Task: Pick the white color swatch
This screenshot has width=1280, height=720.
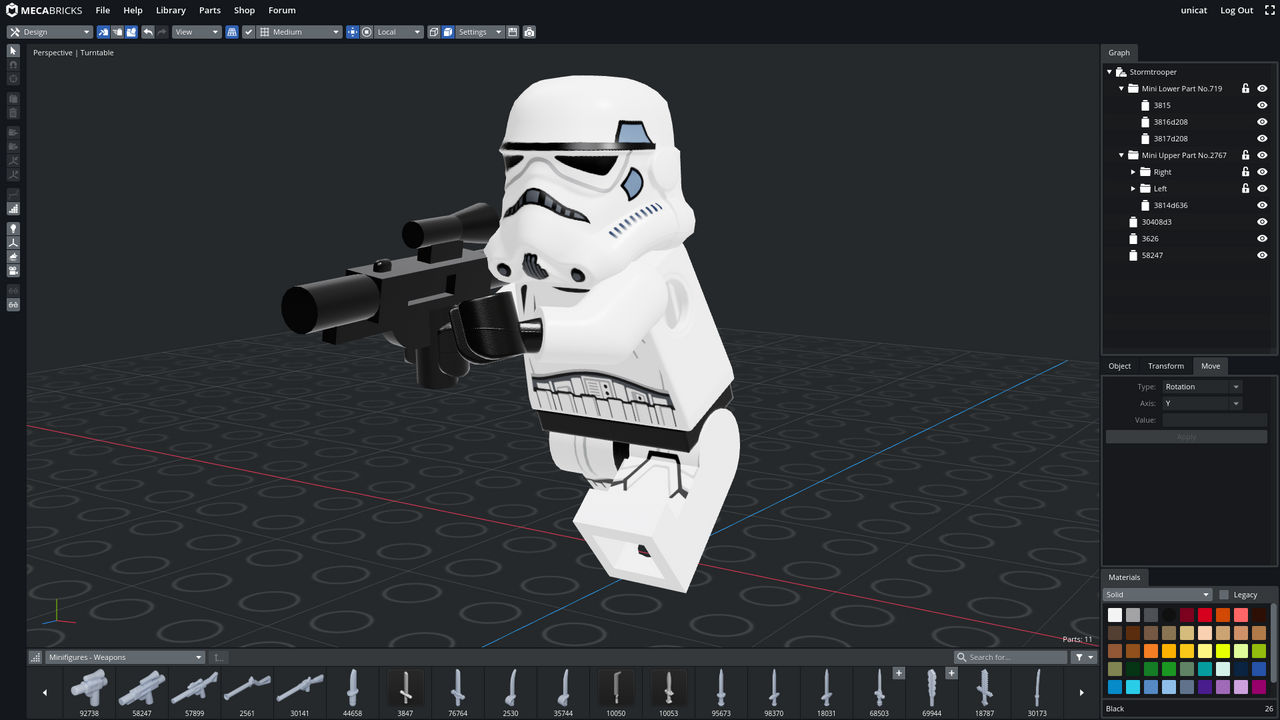Action: coord(1115,615)
